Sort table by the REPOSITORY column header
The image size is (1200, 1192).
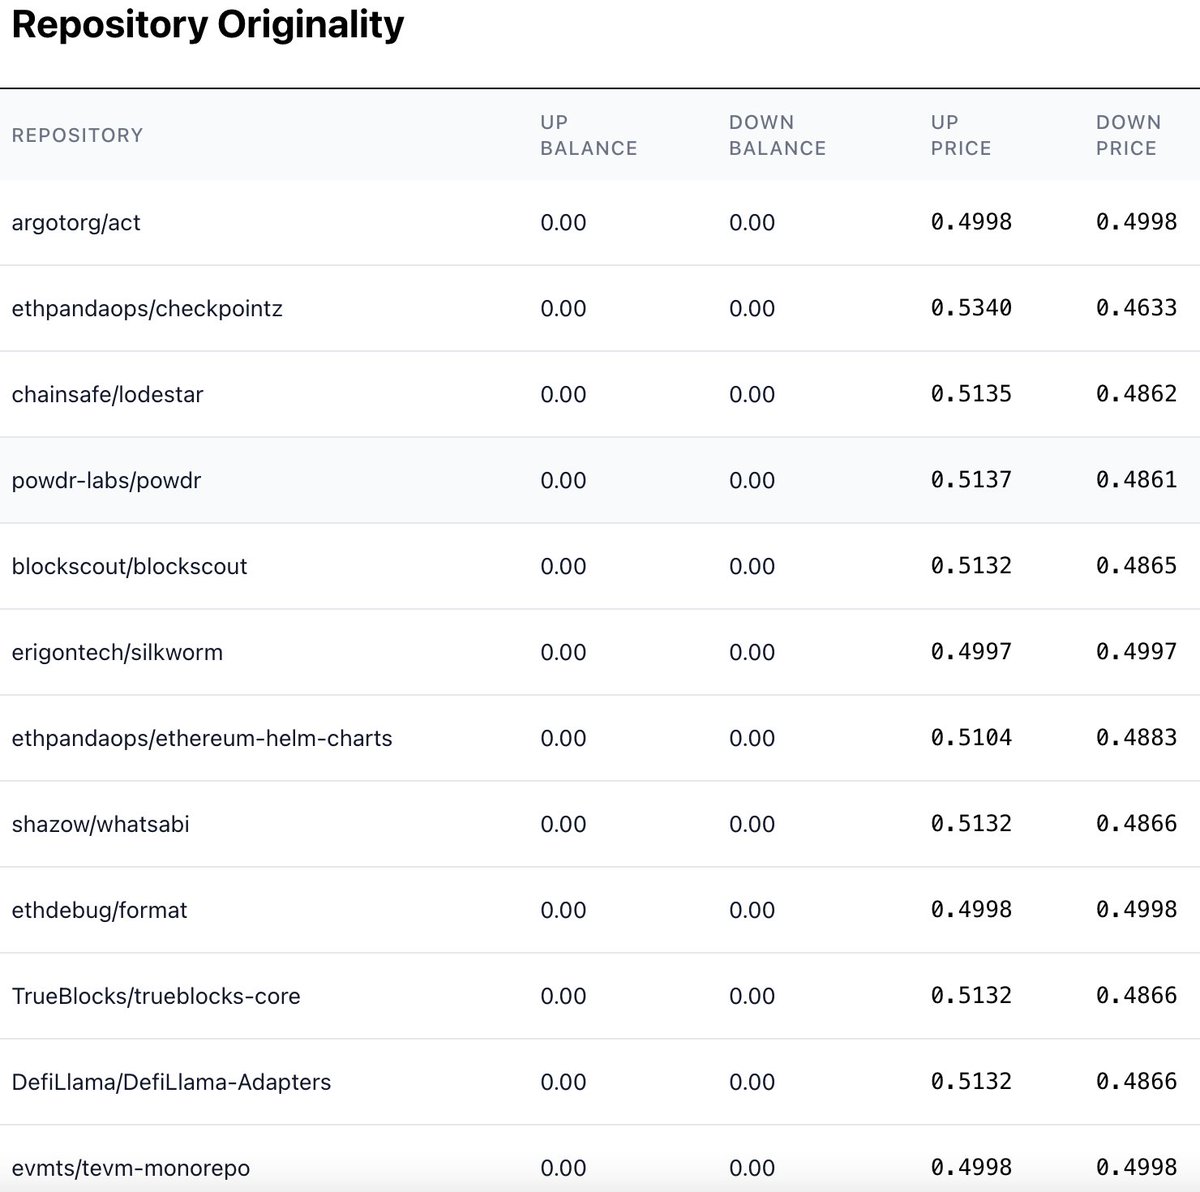77,135
